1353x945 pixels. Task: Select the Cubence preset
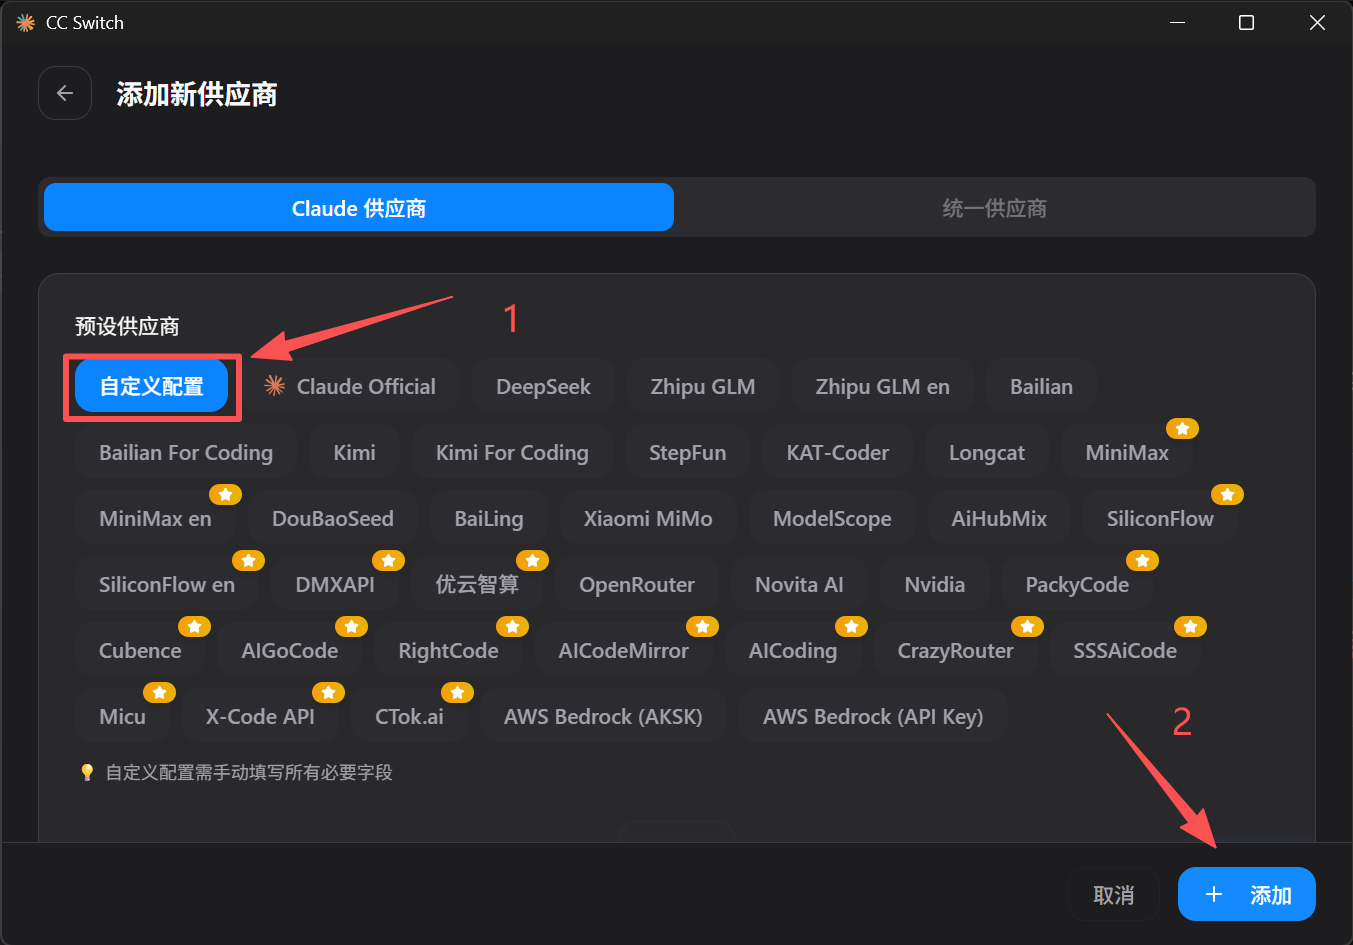[x=140, y=650]
